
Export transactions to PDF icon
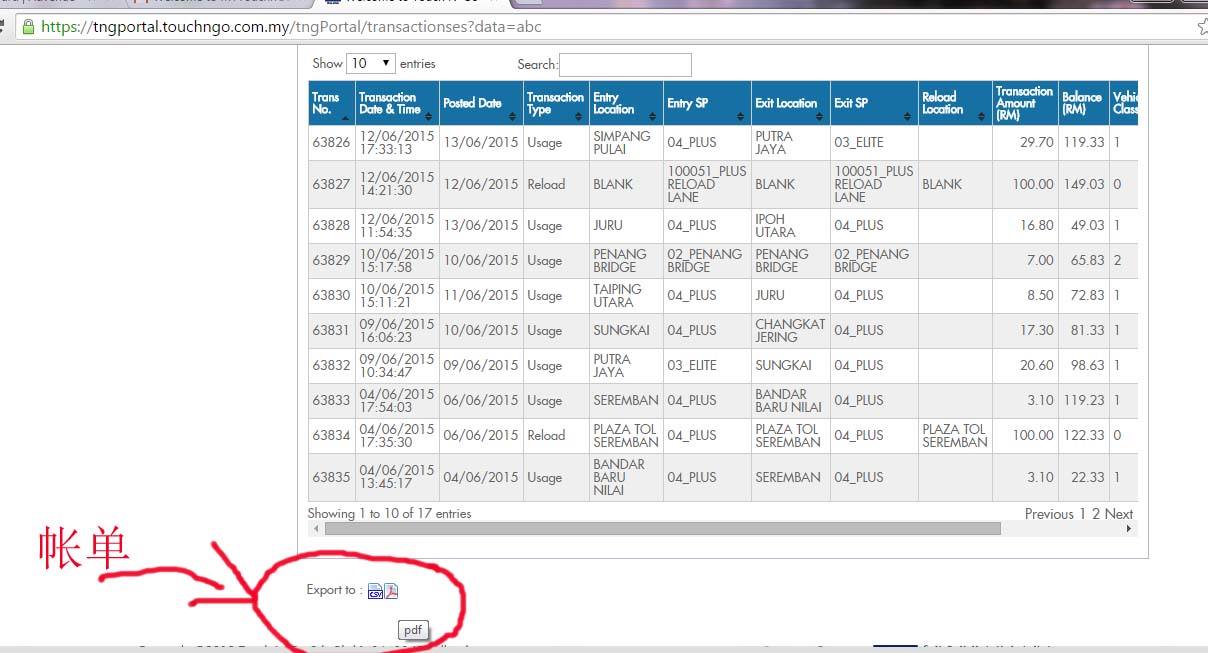click(x=391, y=591)
